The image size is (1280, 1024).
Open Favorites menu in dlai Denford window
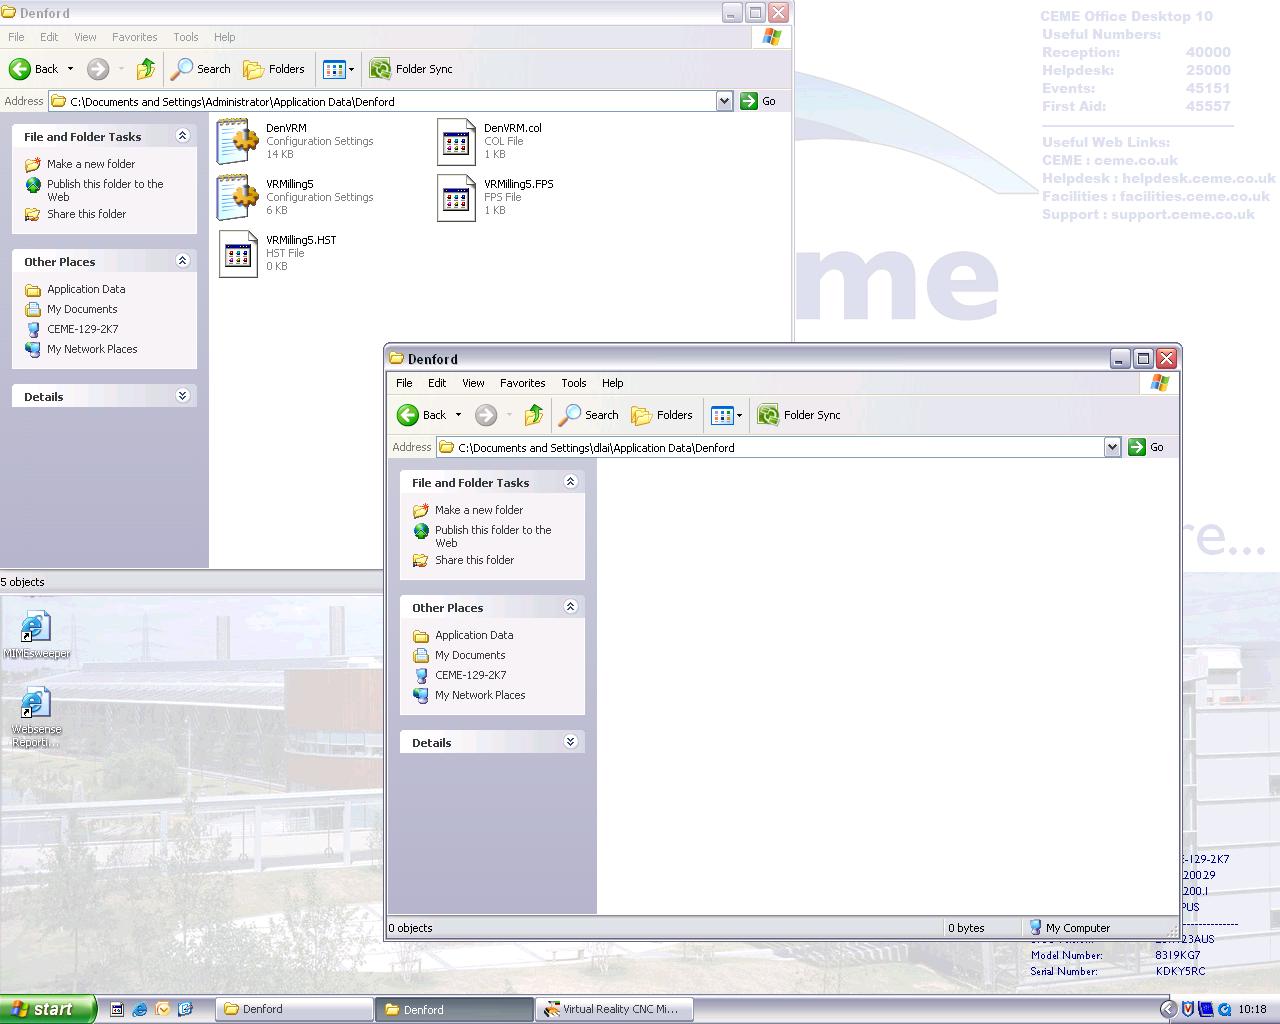(523, 383)
